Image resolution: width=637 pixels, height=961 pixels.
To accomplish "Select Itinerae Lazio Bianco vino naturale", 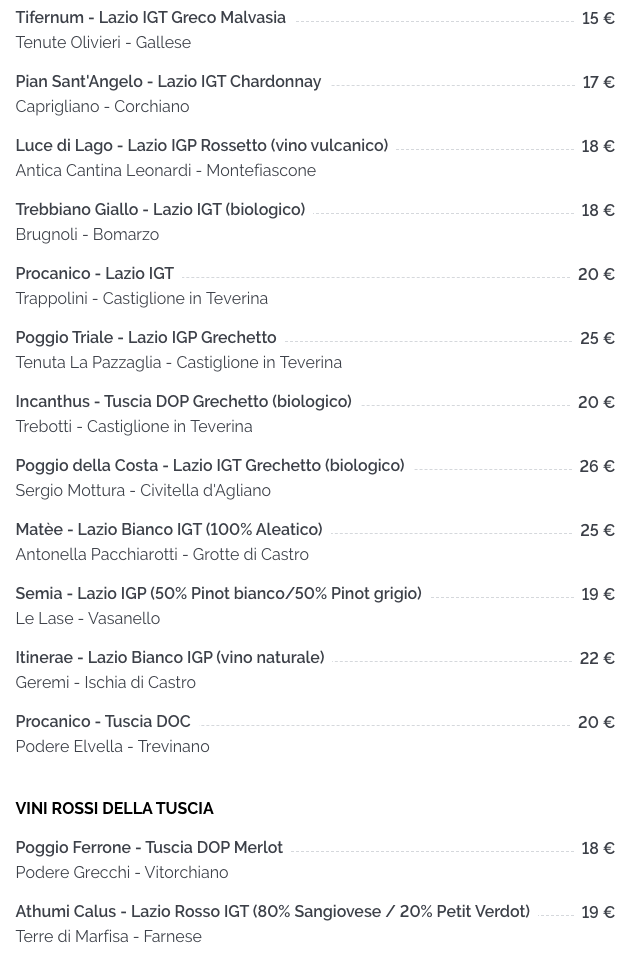I will [x=170, y=658].
